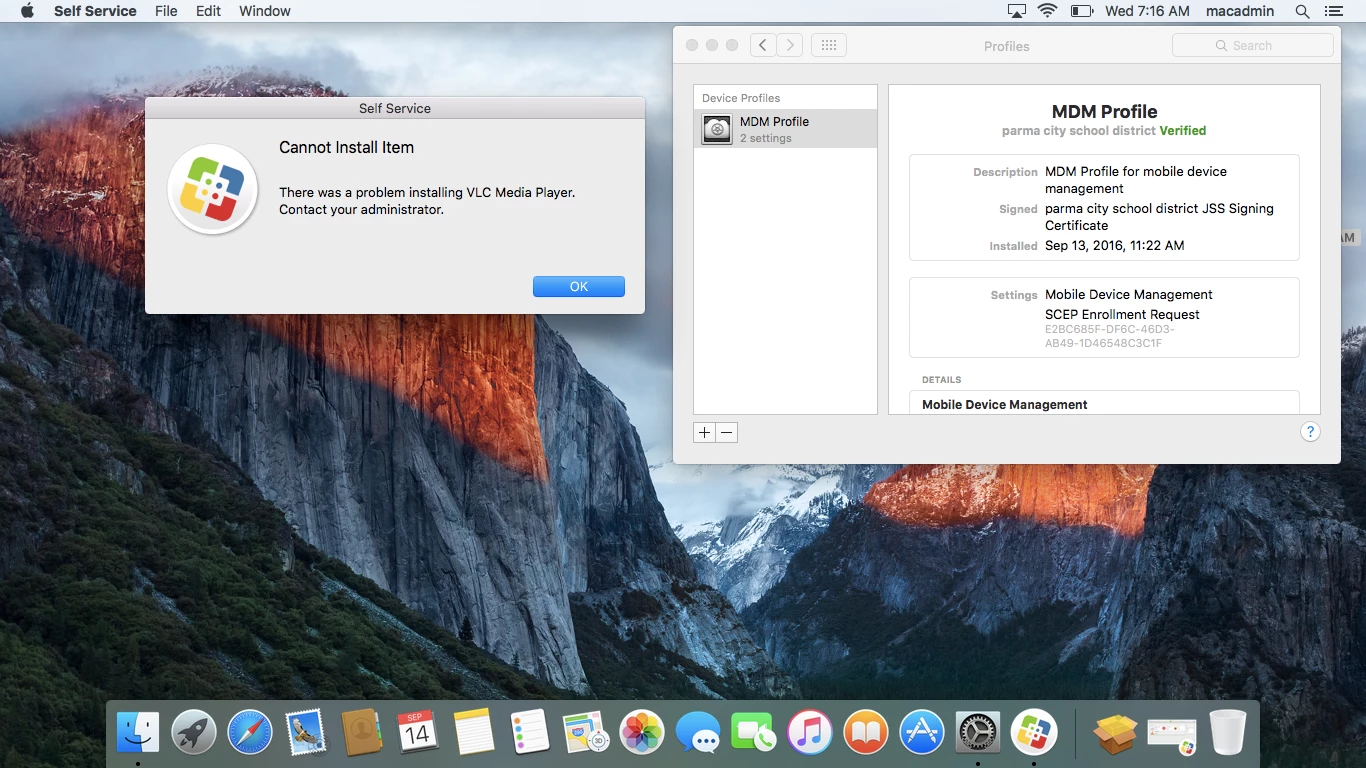Check the battery status icon
Screen dimensions: 1366x768
[1082, 11]
